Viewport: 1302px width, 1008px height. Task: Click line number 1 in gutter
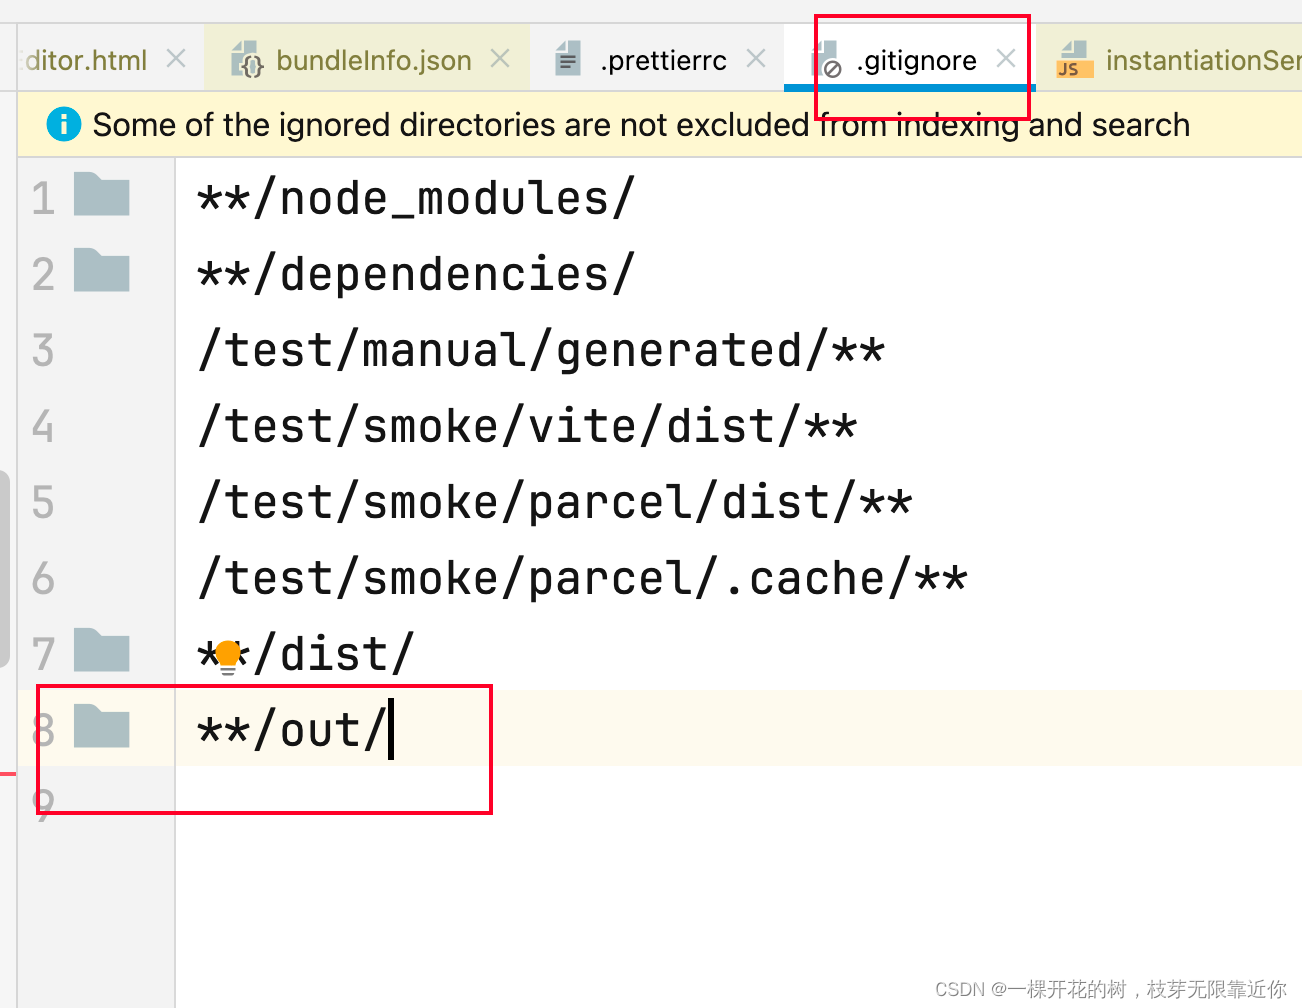tap(42, 199)
